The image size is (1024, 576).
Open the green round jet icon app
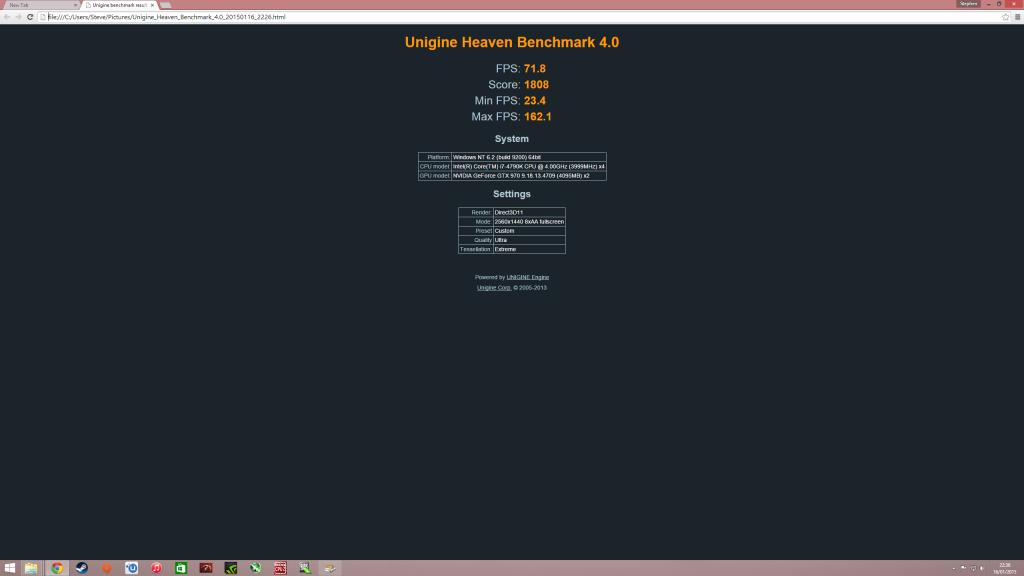click(255, 568)
